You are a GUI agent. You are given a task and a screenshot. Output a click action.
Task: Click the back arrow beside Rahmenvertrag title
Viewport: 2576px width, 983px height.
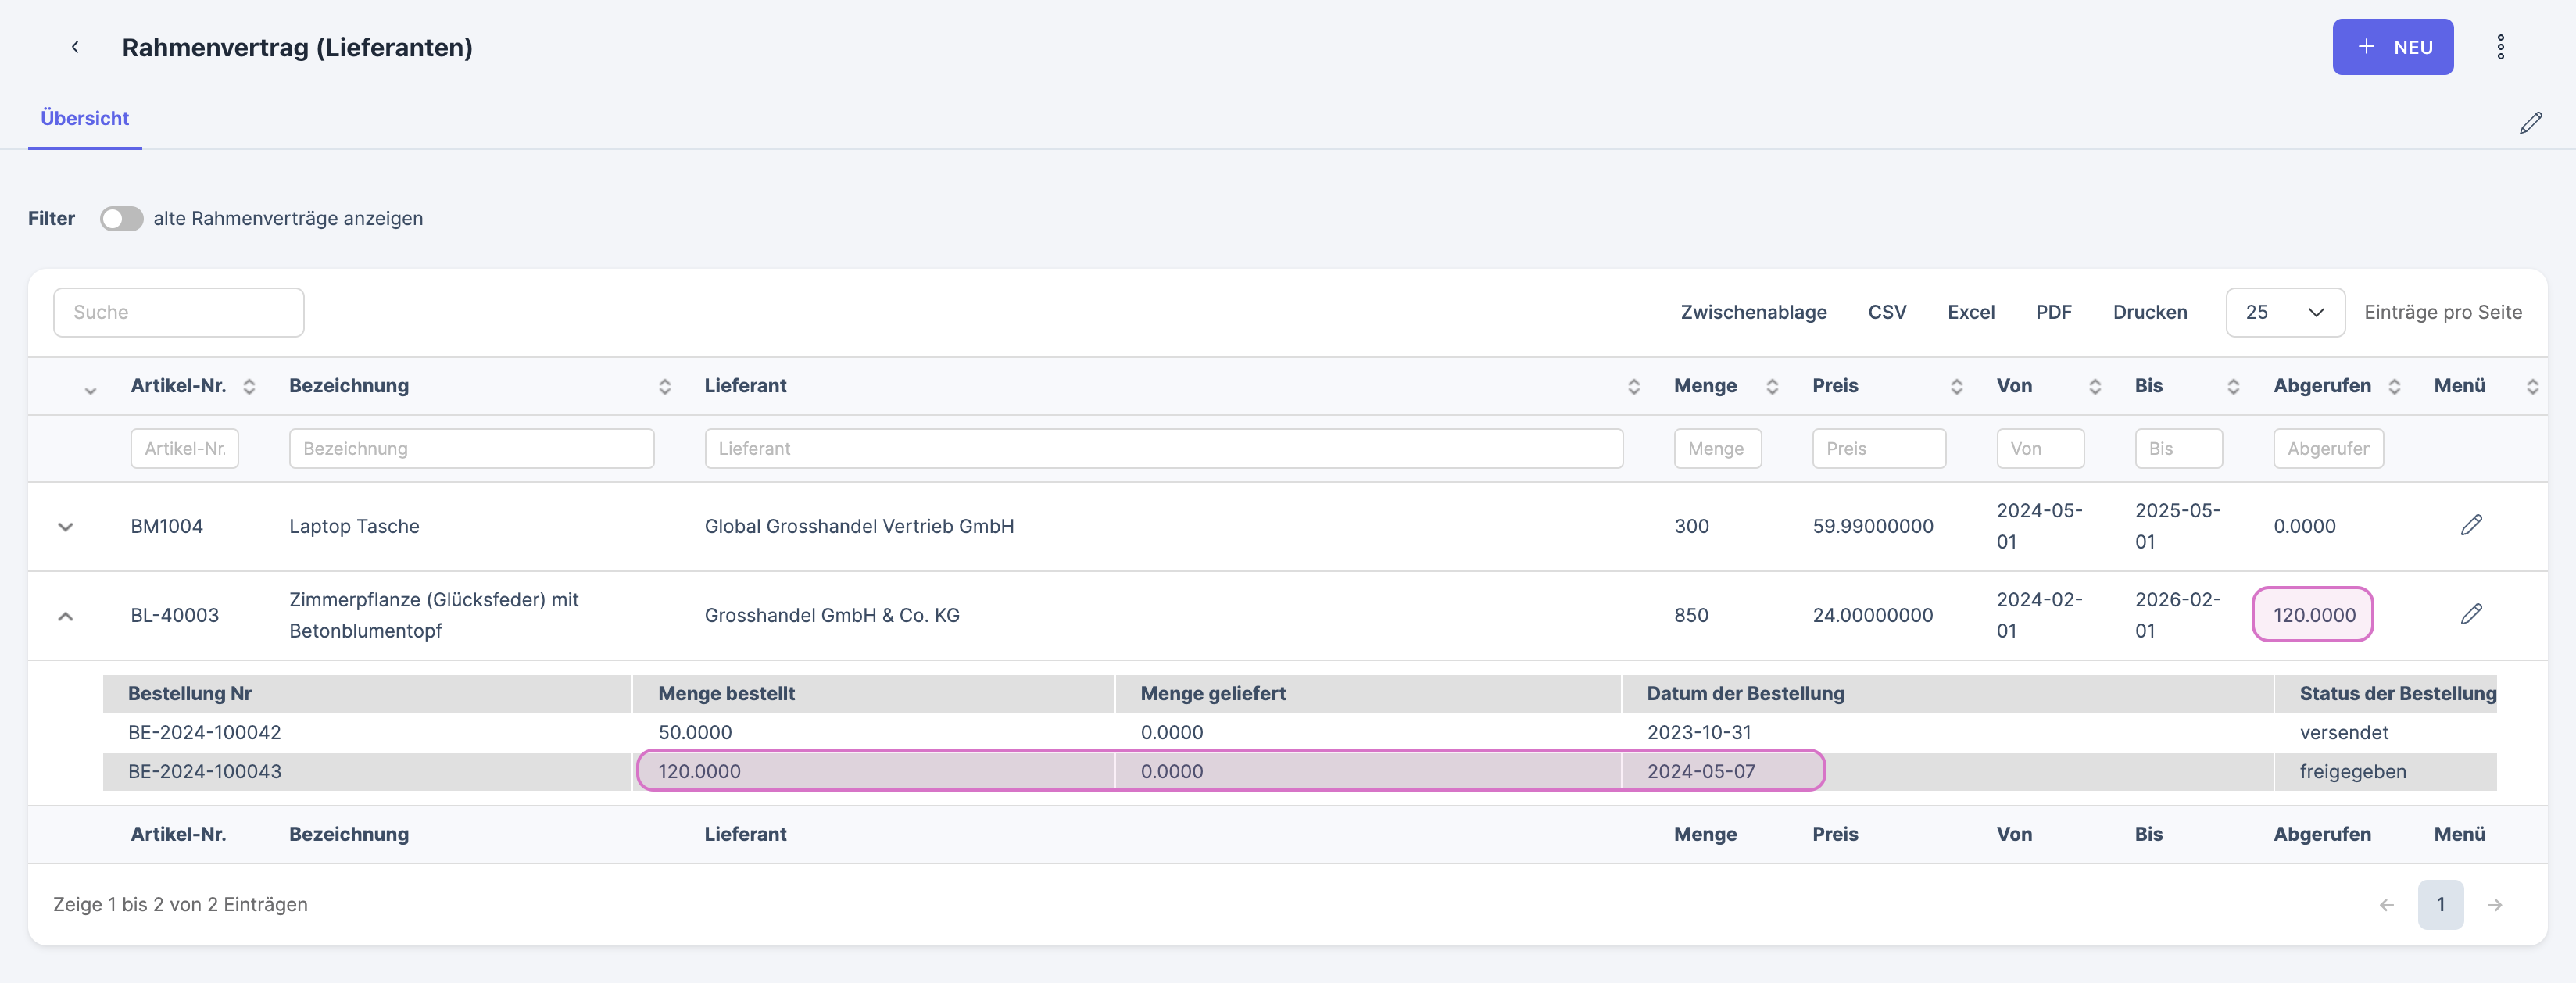point(75,47)
